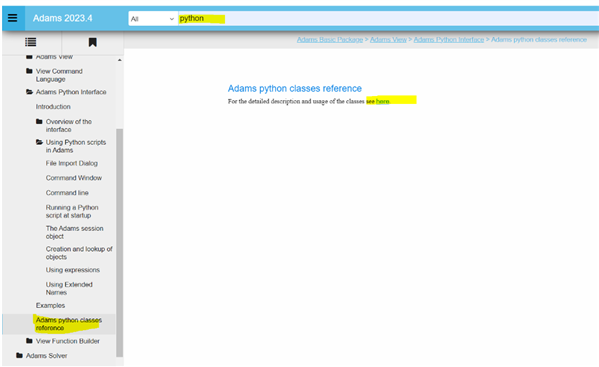Open Overview of the interface topic
The image size is (599, 367).
69,125
